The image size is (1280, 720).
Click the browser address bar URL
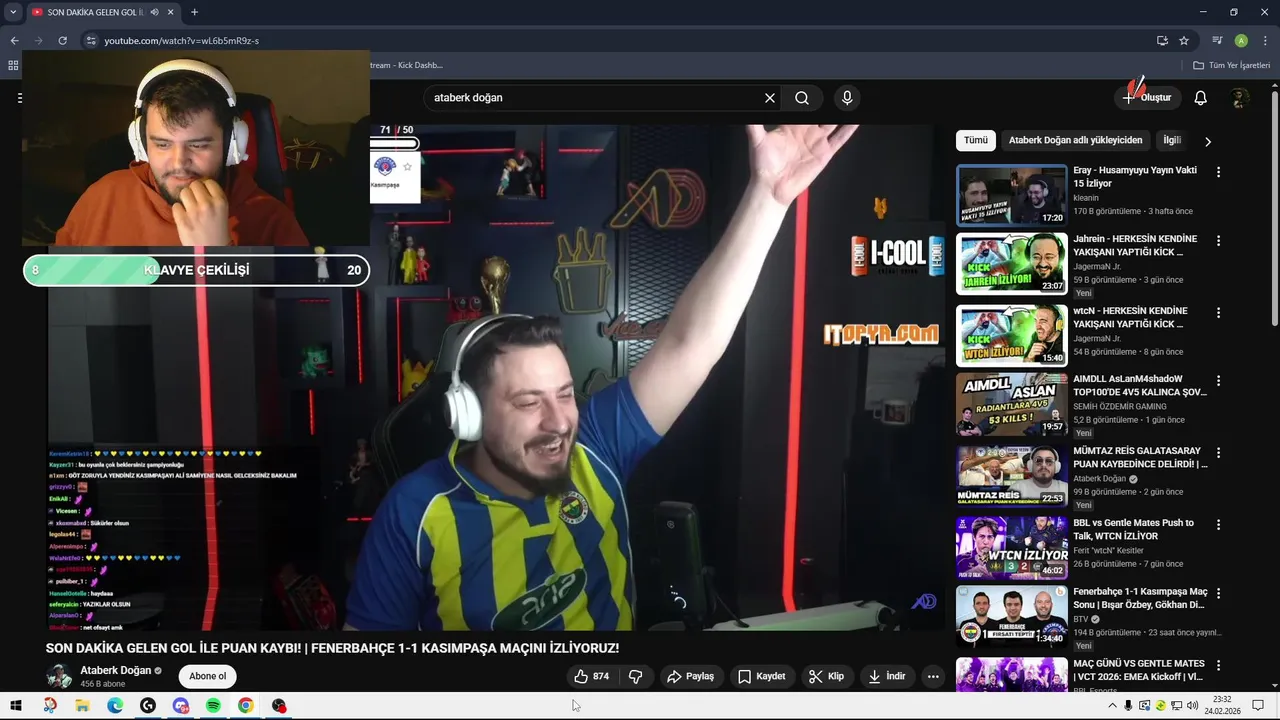182,41
